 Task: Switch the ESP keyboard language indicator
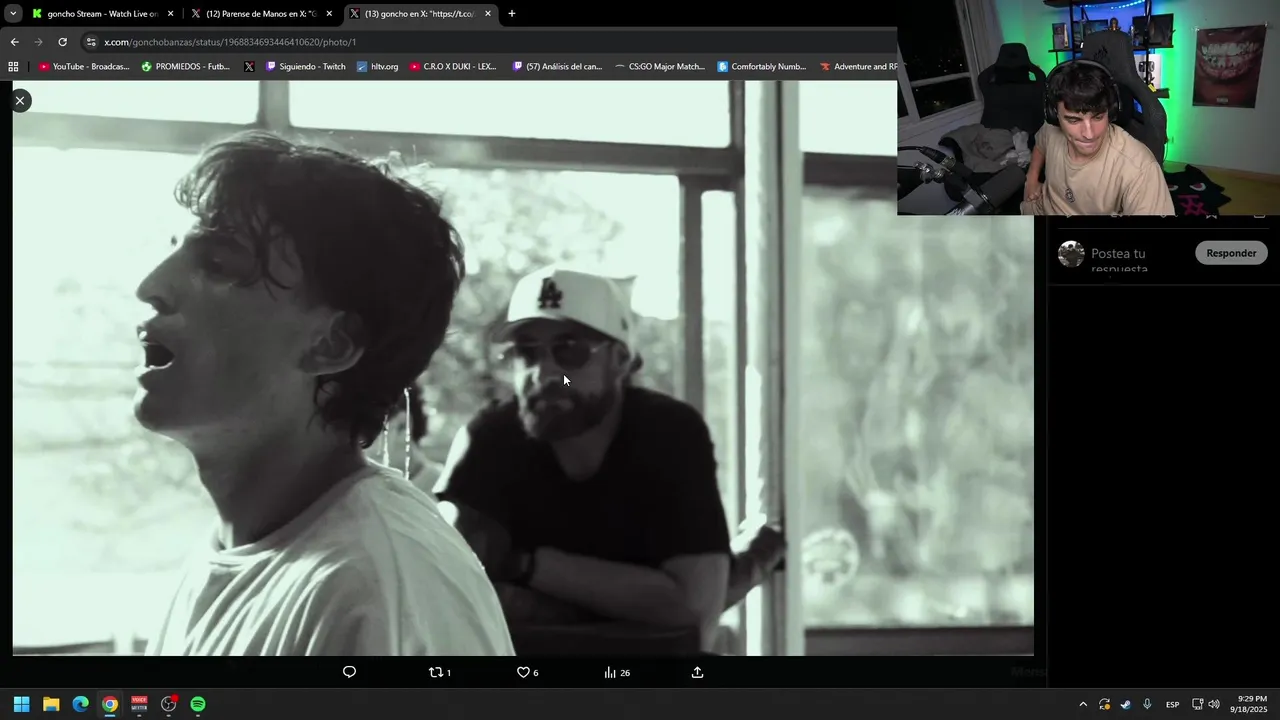coord(1172,704)
